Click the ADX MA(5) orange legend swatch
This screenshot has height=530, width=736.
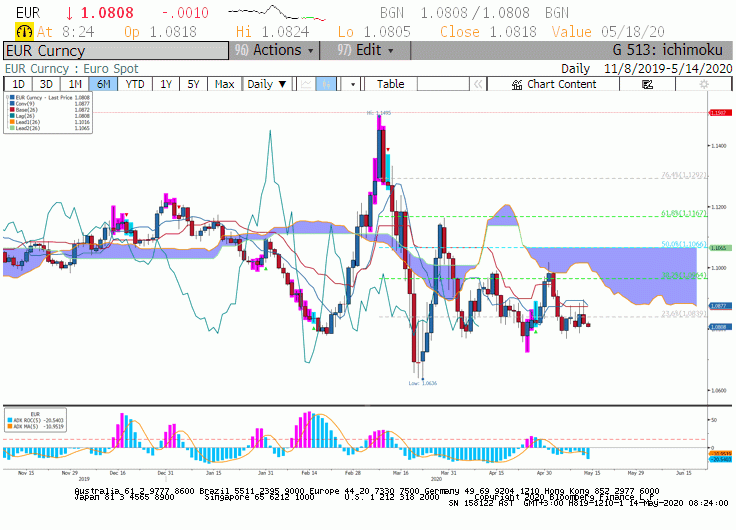click(x=10, y=427)
